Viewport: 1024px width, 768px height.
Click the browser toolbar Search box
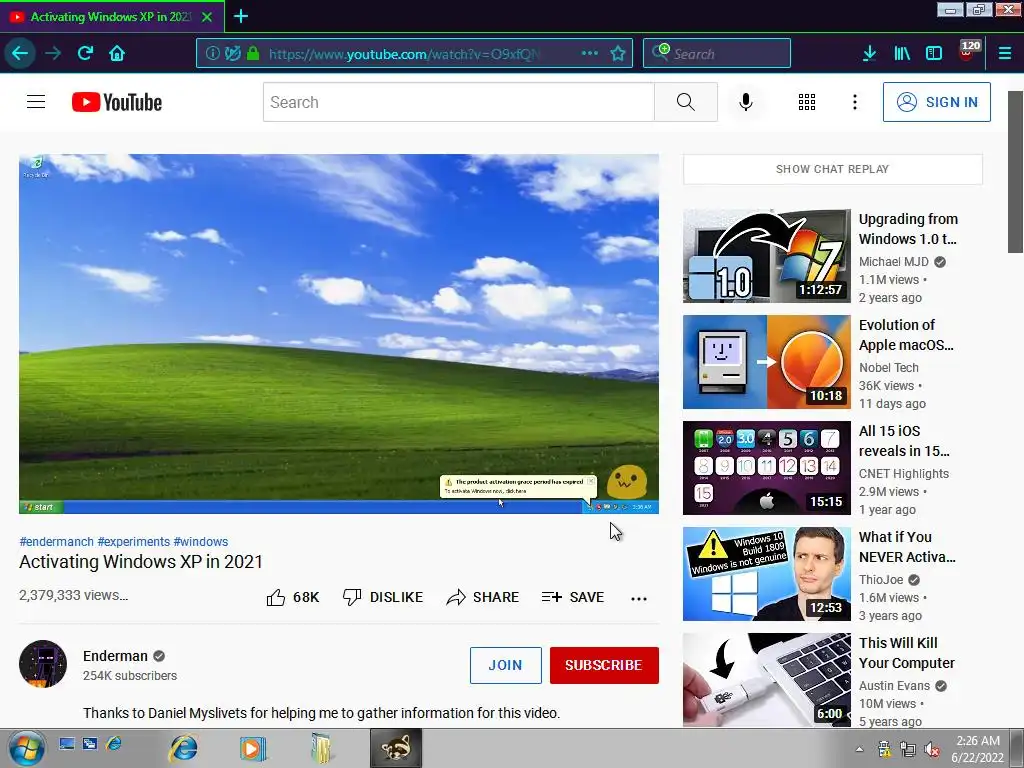716,54
